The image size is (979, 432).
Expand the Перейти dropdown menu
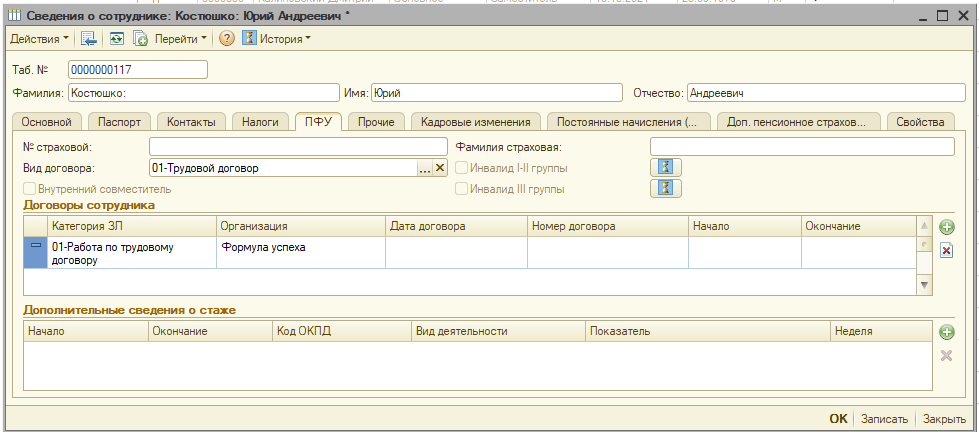click(x=181, y=39)
